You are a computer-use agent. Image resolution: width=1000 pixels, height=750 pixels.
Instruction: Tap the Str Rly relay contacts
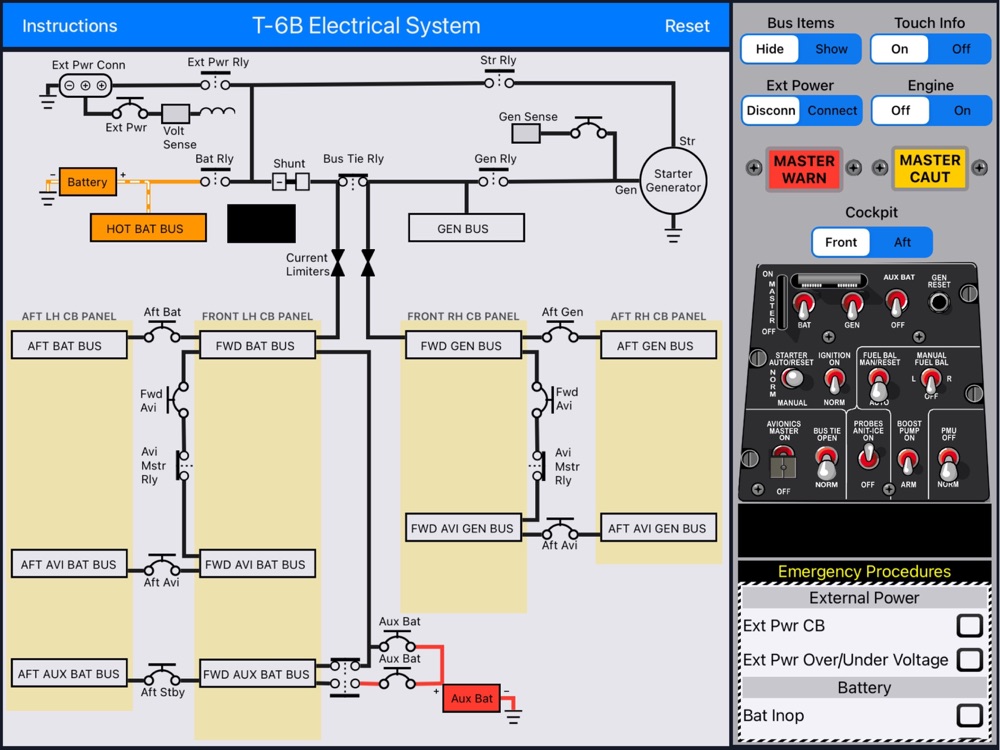[x=498, y=80]
